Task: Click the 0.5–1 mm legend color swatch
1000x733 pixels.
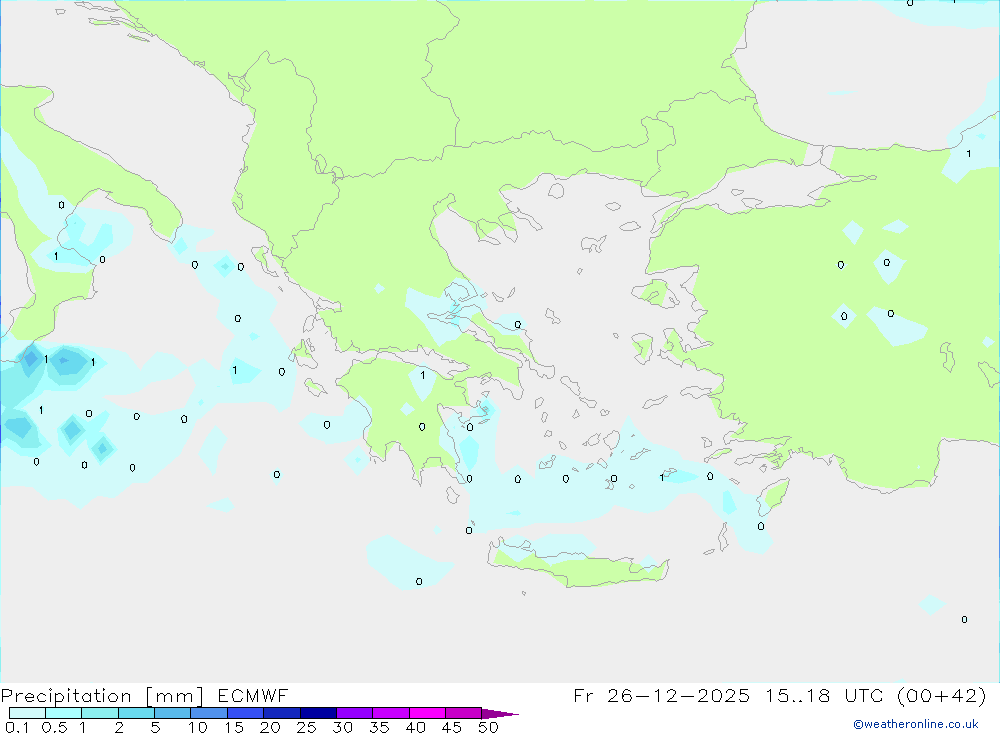Action: click(x=64, y=713)
